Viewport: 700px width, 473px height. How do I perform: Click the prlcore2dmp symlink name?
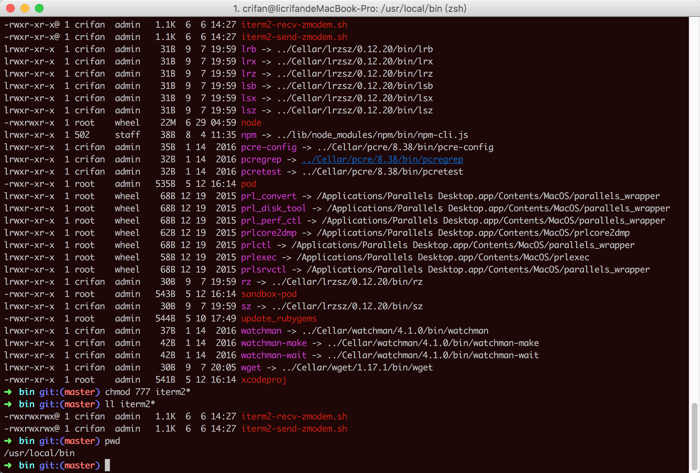(x=269, y=233)
